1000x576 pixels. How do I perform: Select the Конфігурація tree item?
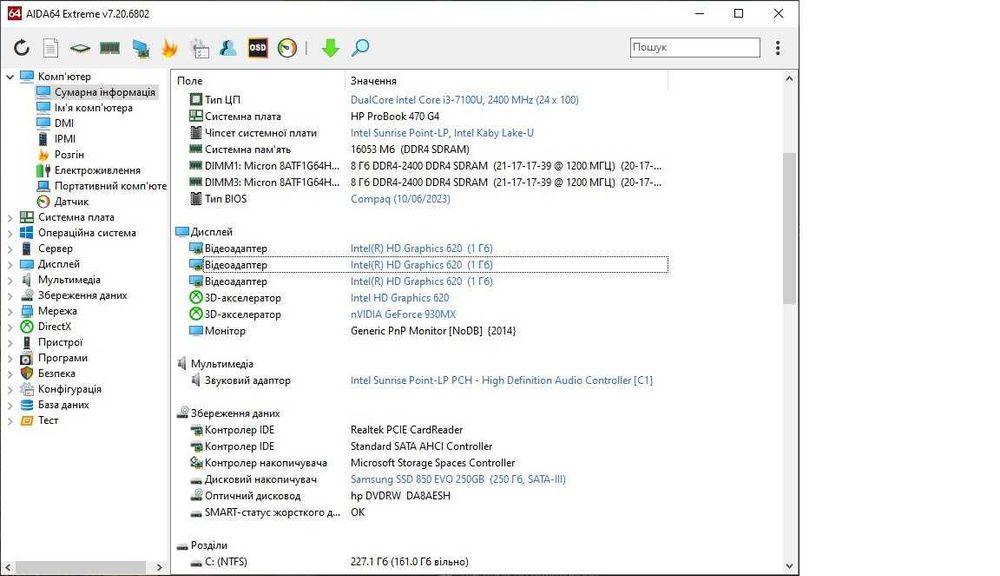pyautogui.click(x=70, y=389)
